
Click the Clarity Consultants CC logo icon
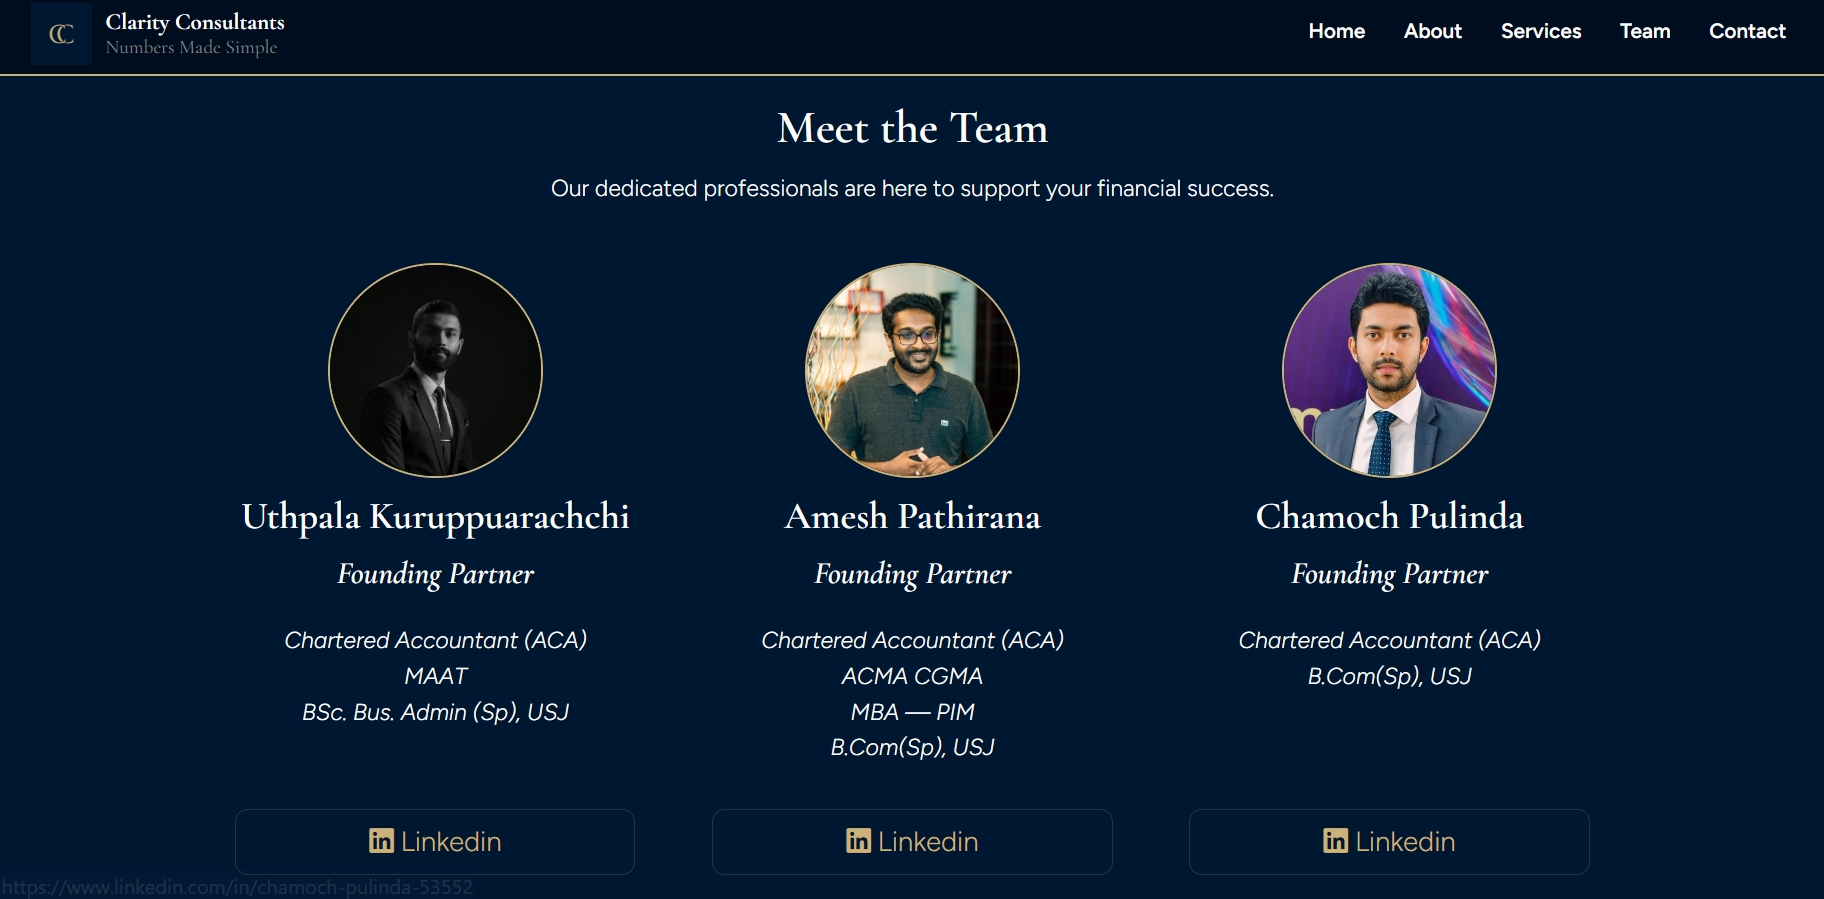click(60, 33)
